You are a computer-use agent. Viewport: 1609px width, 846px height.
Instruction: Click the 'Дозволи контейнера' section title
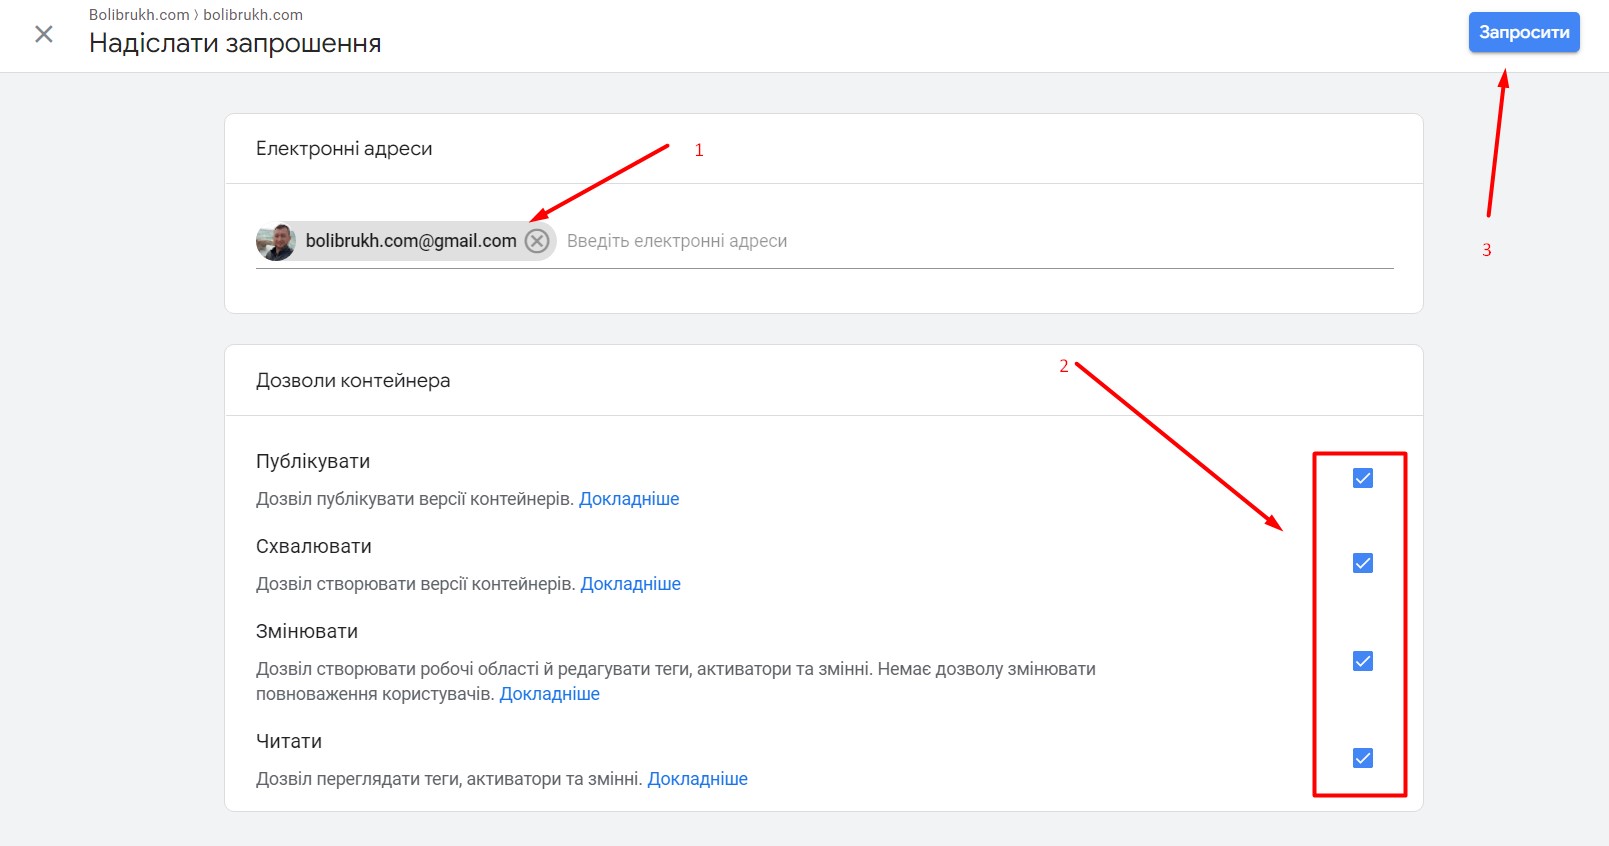pyautogui.click(x=353, y=381)
